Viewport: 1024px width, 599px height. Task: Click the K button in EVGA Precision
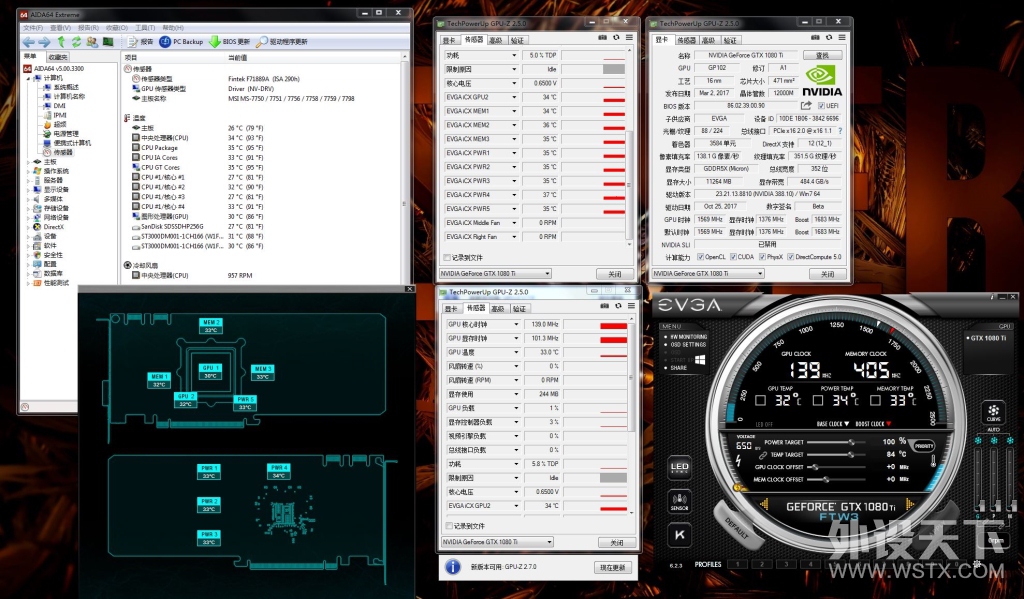point(679,535)
